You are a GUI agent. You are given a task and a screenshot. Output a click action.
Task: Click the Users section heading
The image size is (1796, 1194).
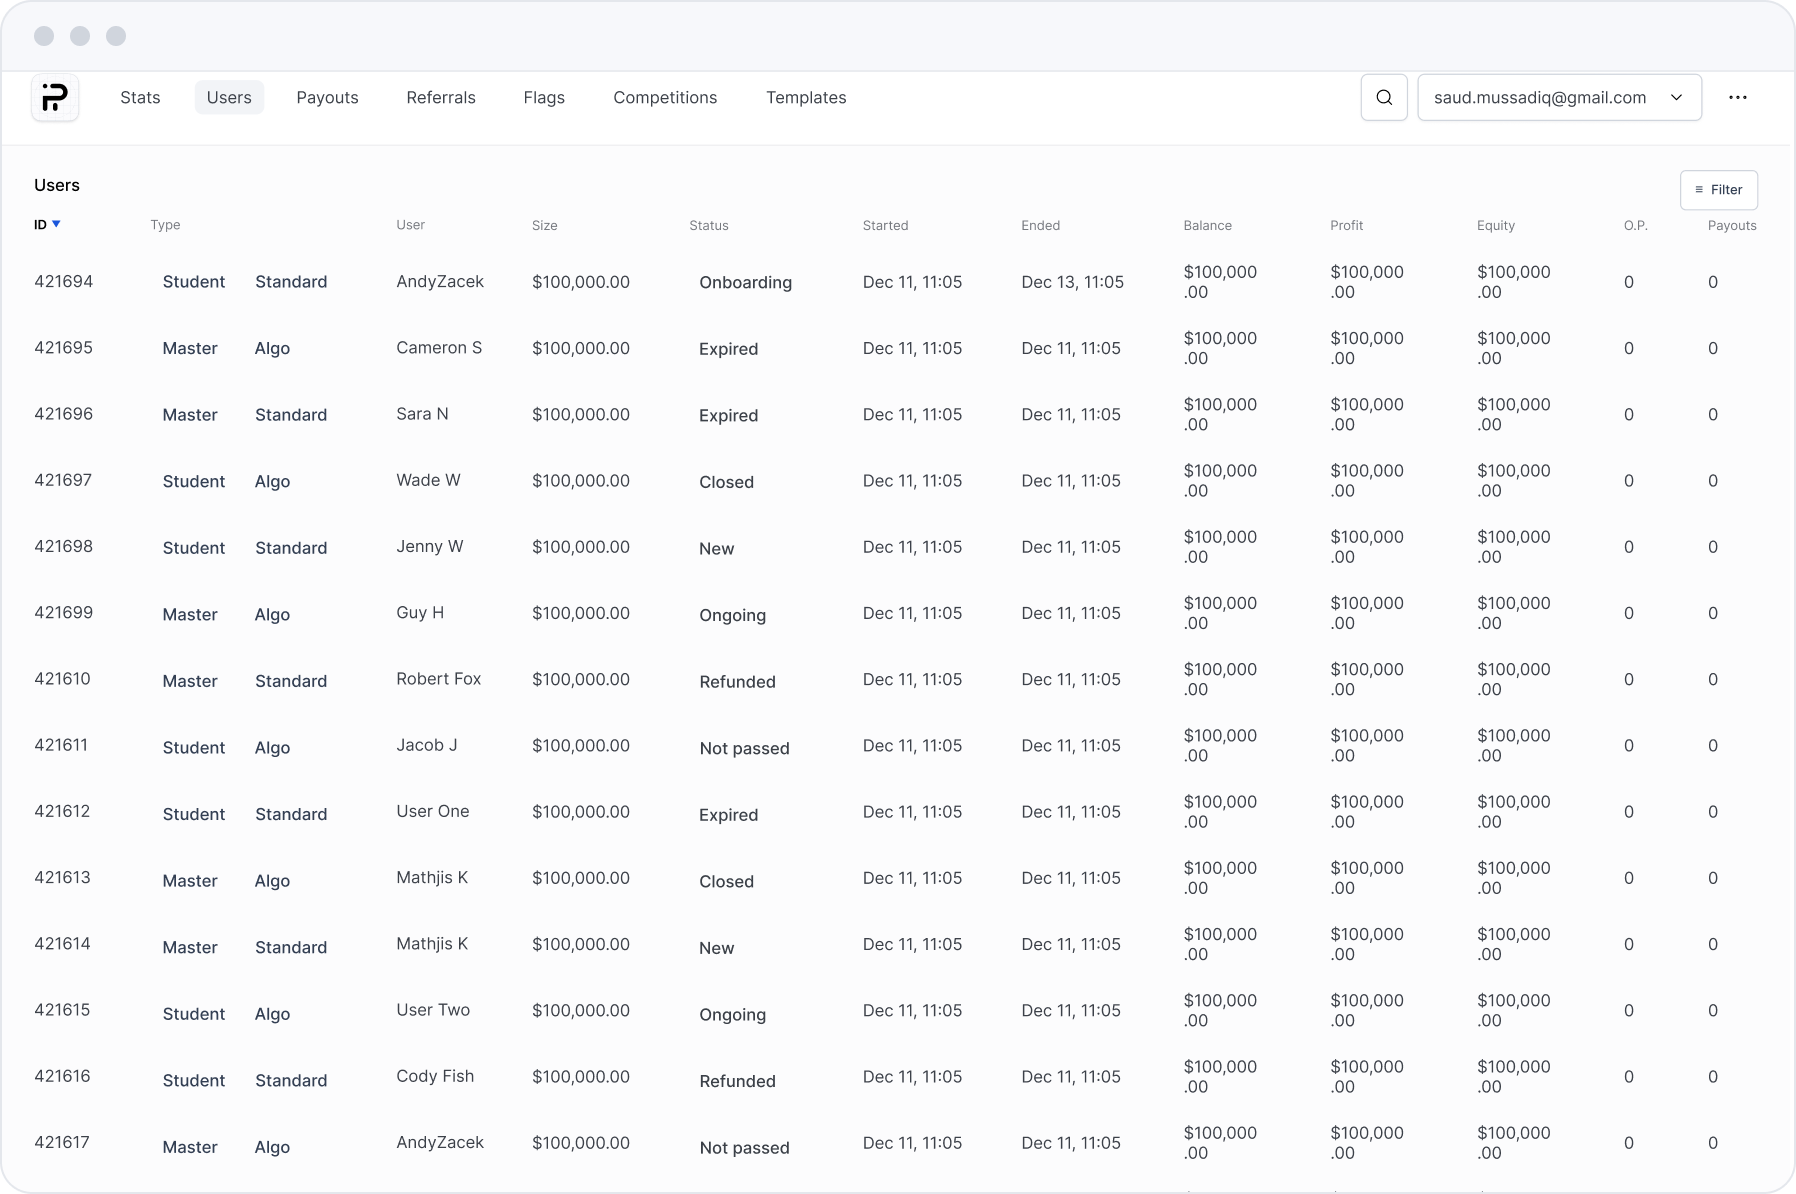(x=57, y=185)
